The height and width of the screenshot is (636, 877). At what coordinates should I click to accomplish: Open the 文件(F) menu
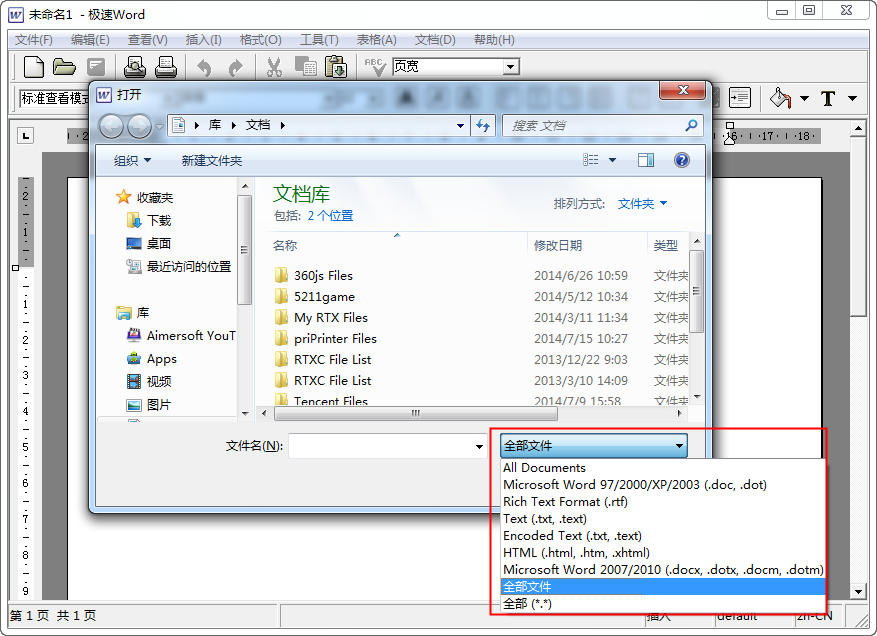[34, 40]
